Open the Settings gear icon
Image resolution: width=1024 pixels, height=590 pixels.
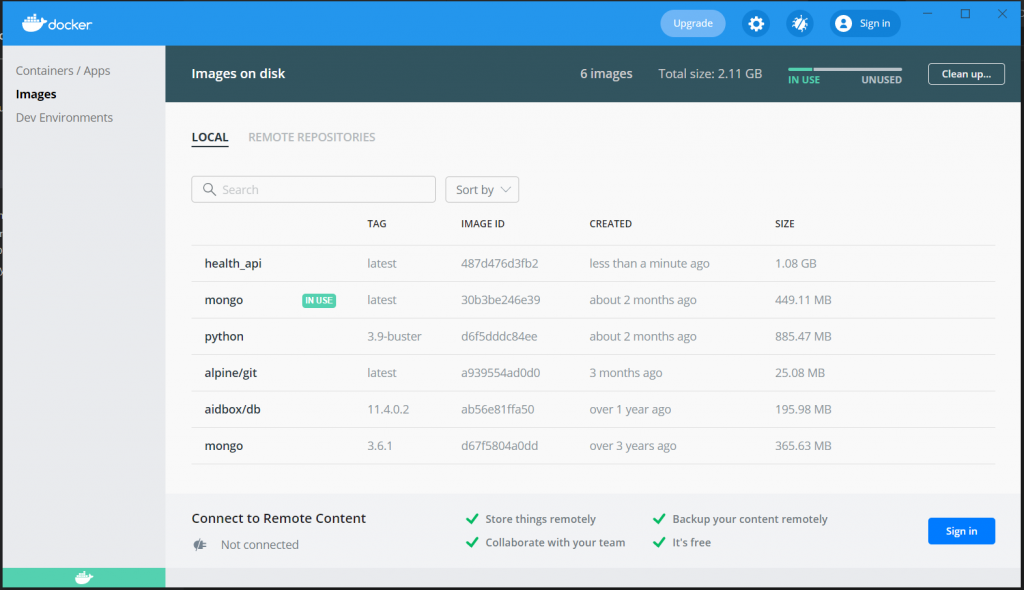pos(756,24)
